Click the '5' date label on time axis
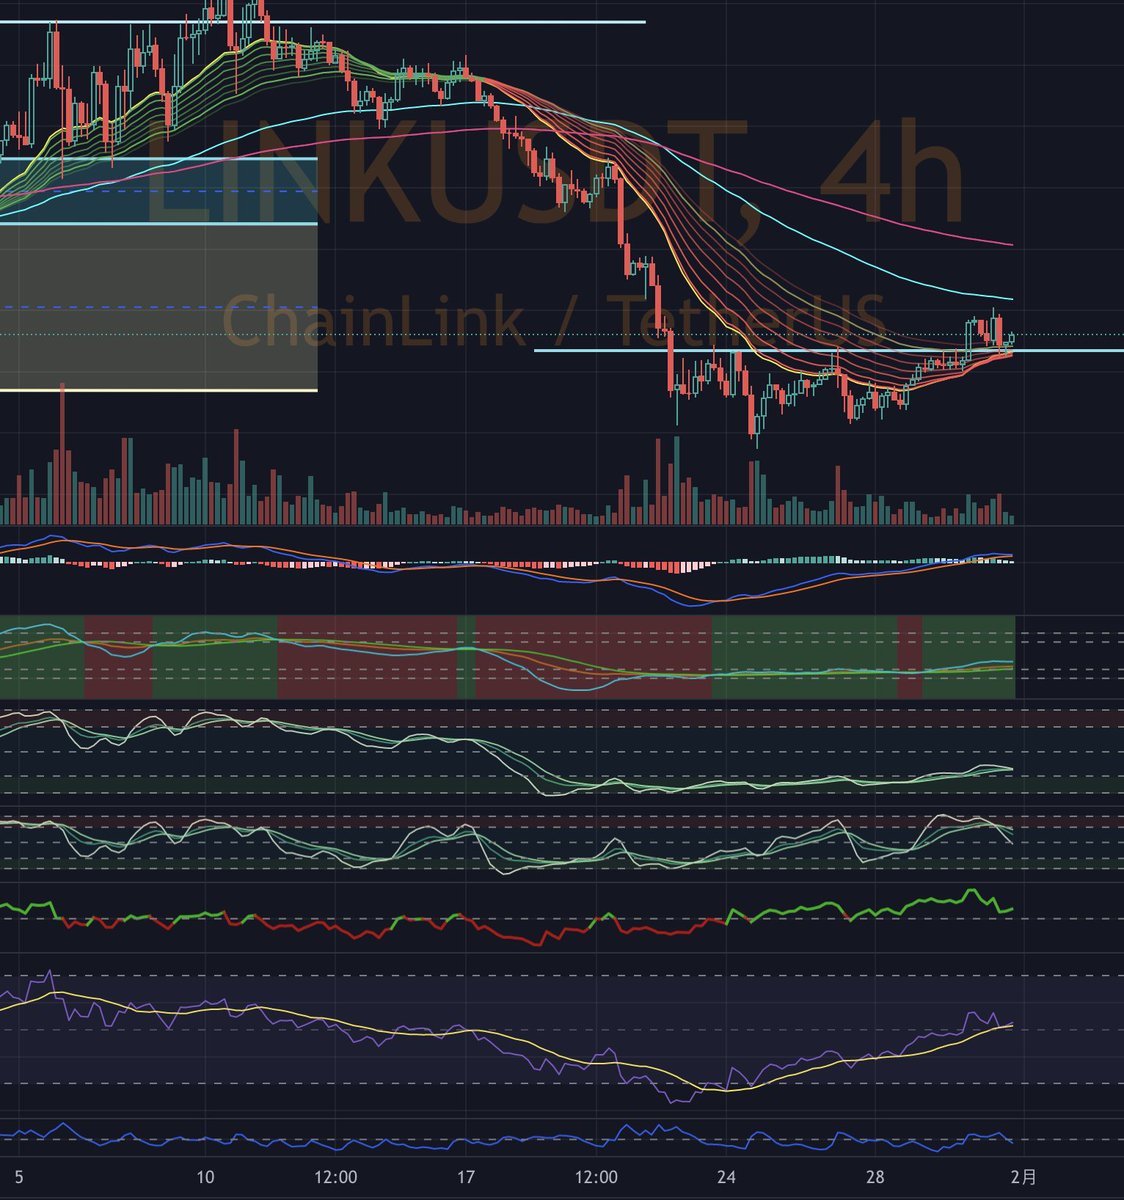The image size is (1124, 1200). 20,1177
